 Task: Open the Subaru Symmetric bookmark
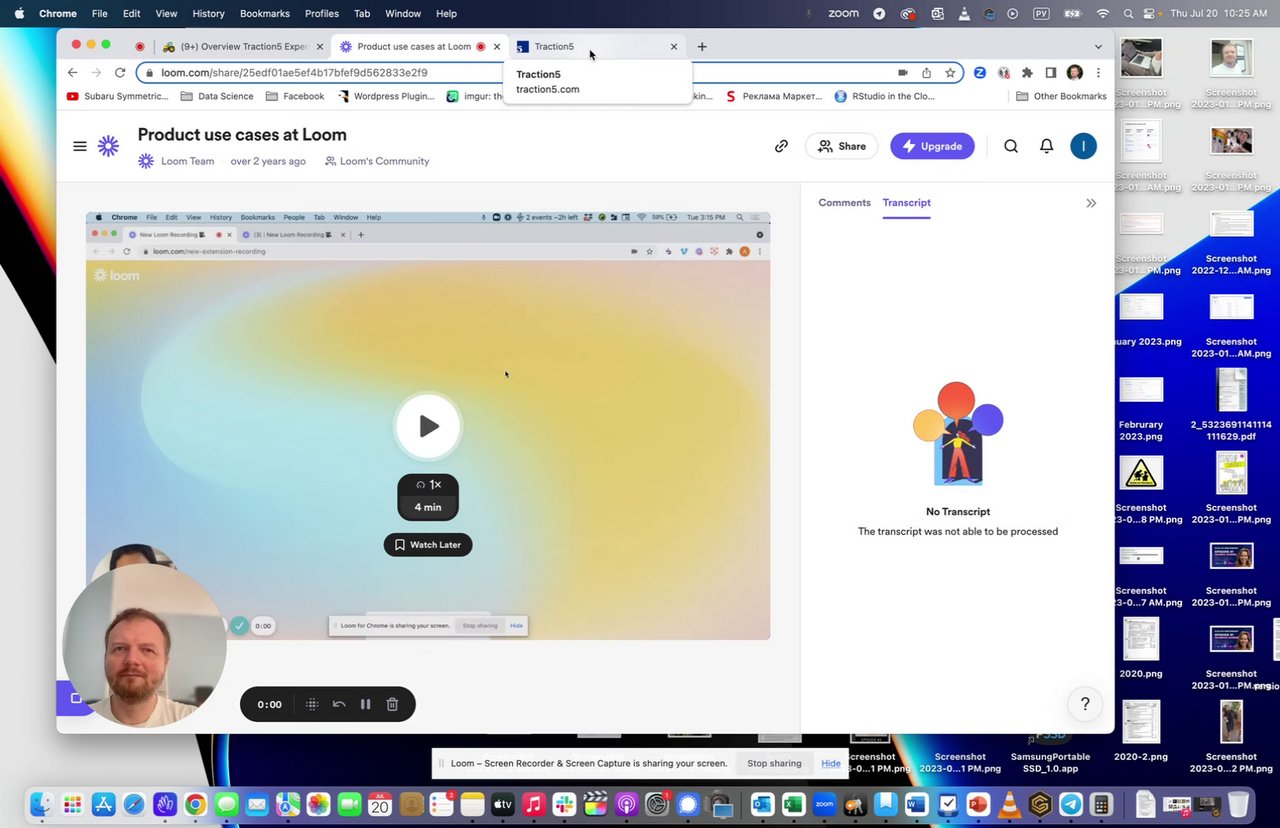(117, 96)
